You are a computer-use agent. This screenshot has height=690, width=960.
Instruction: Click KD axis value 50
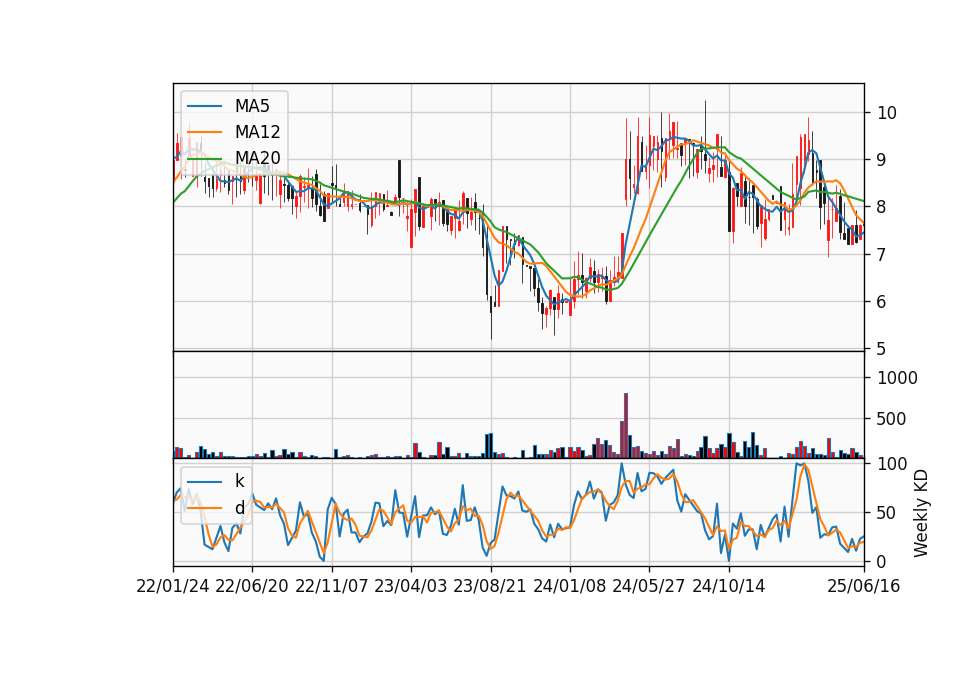click(x=887, y=512)
